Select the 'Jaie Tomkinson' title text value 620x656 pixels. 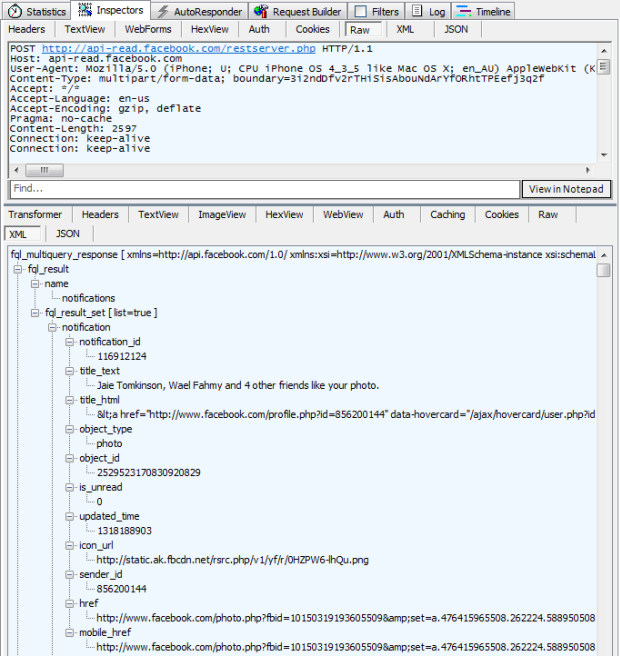click(238, 385)
